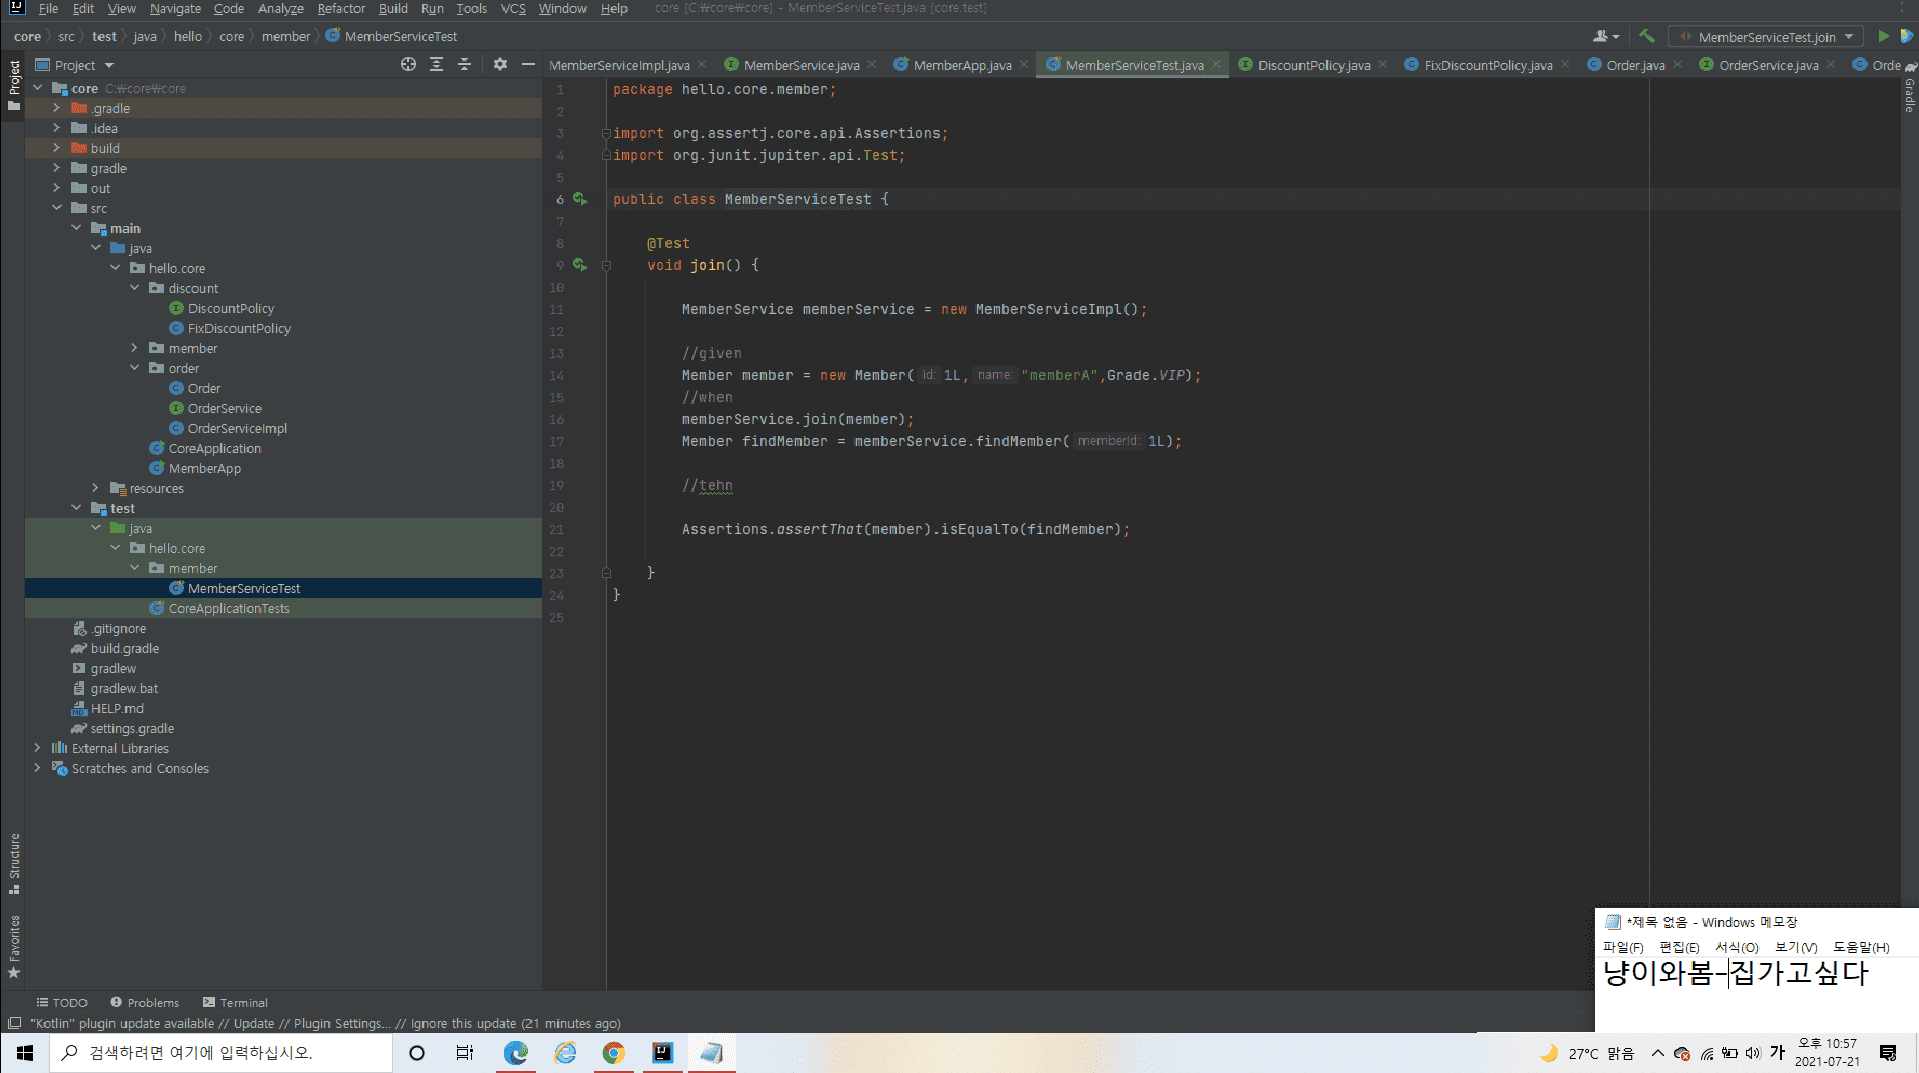Fold the join method at line 9

[606, 265]
